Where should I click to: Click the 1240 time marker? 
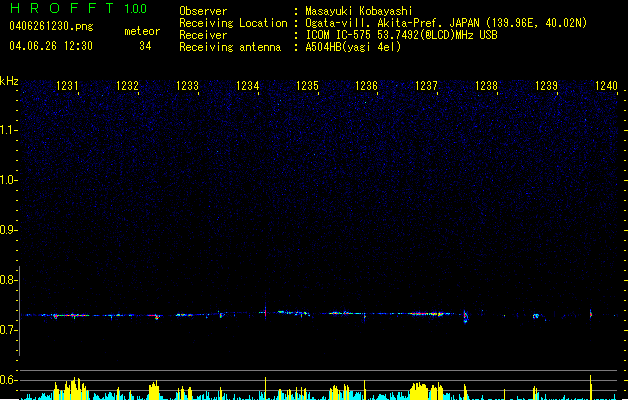pyautogui.click(x=606, y=86)
